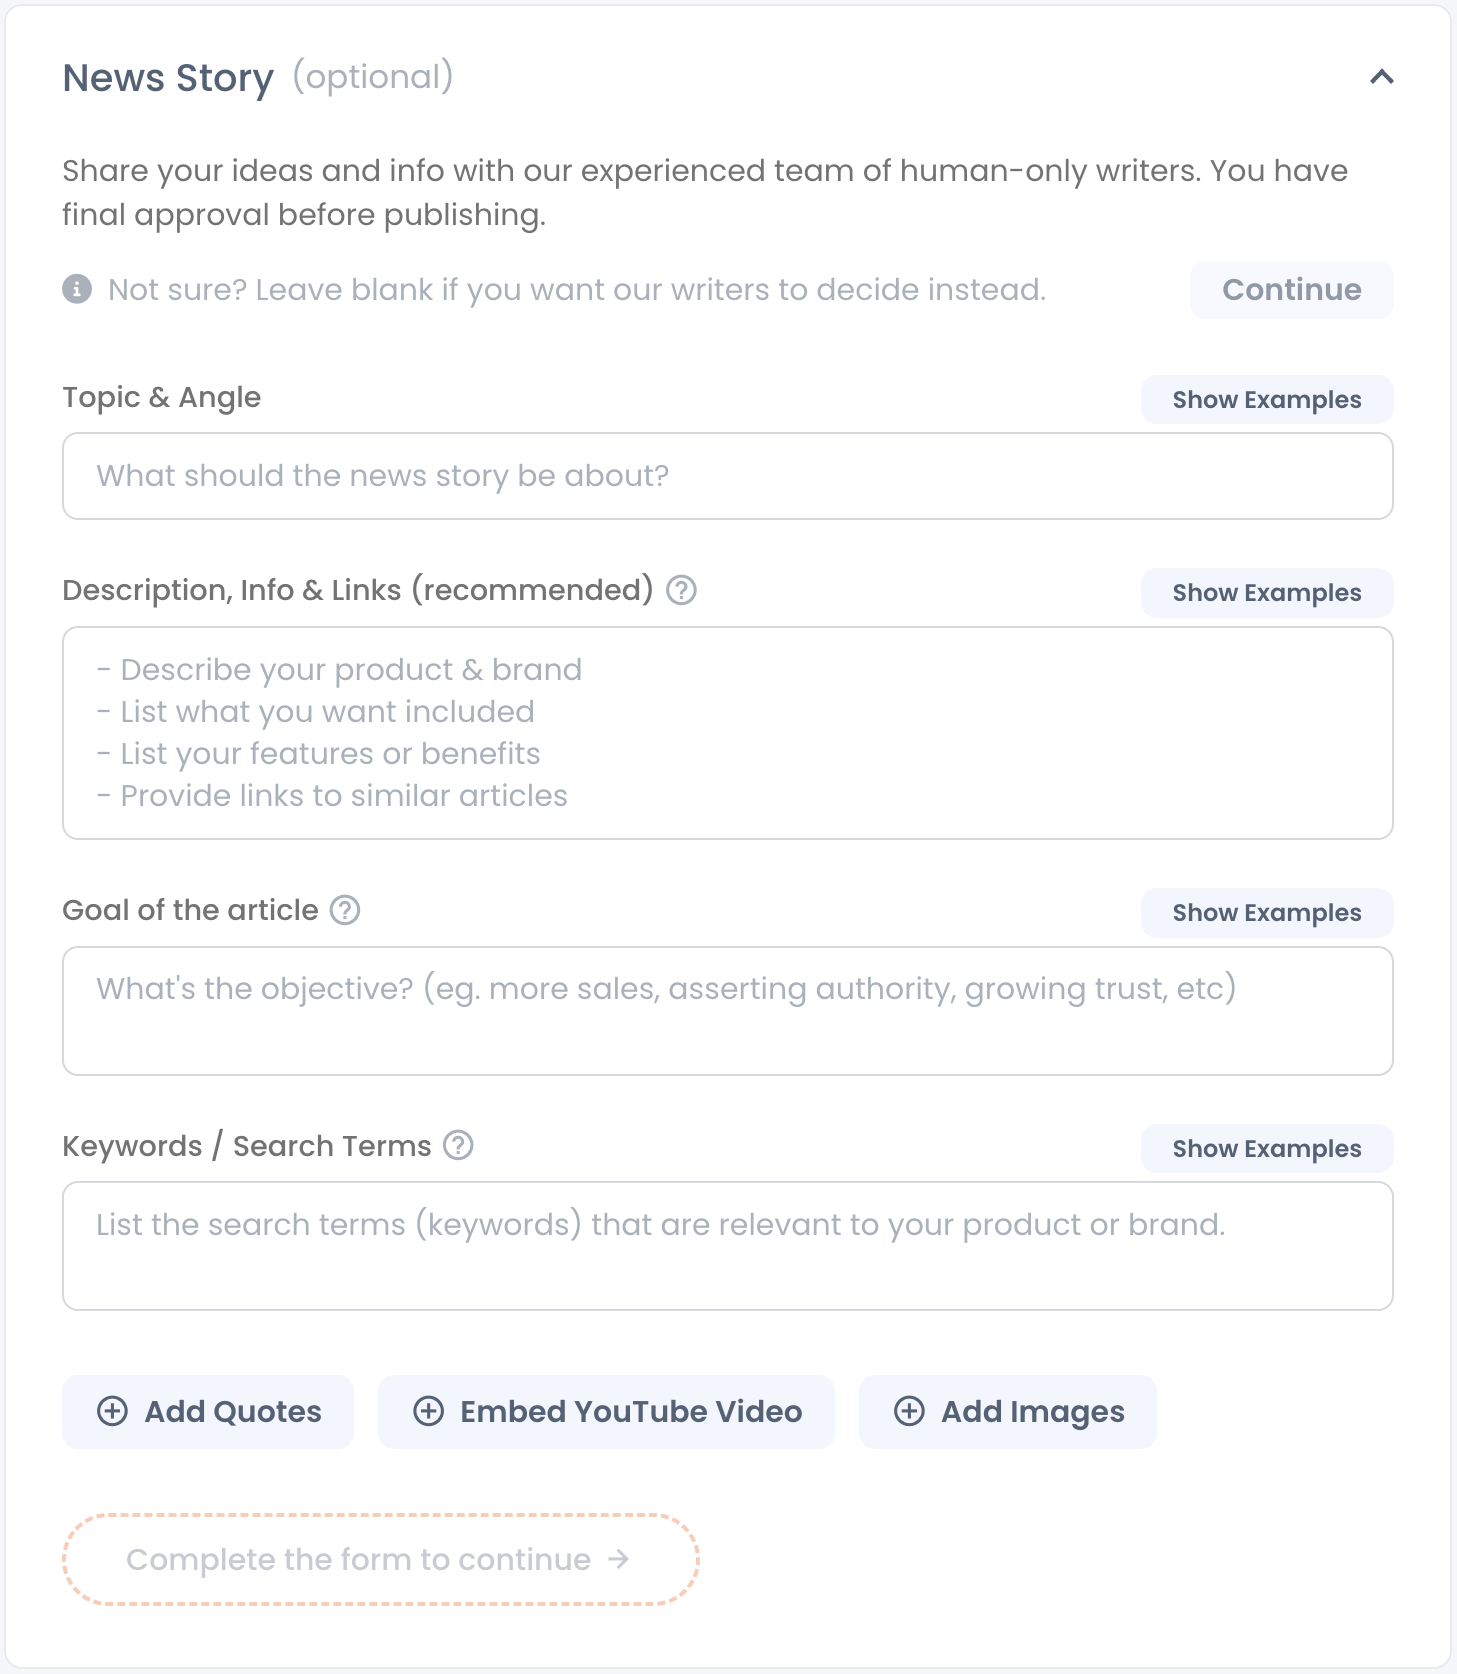
Task: Focus the Topic & Angle text field
Action: 728,476
